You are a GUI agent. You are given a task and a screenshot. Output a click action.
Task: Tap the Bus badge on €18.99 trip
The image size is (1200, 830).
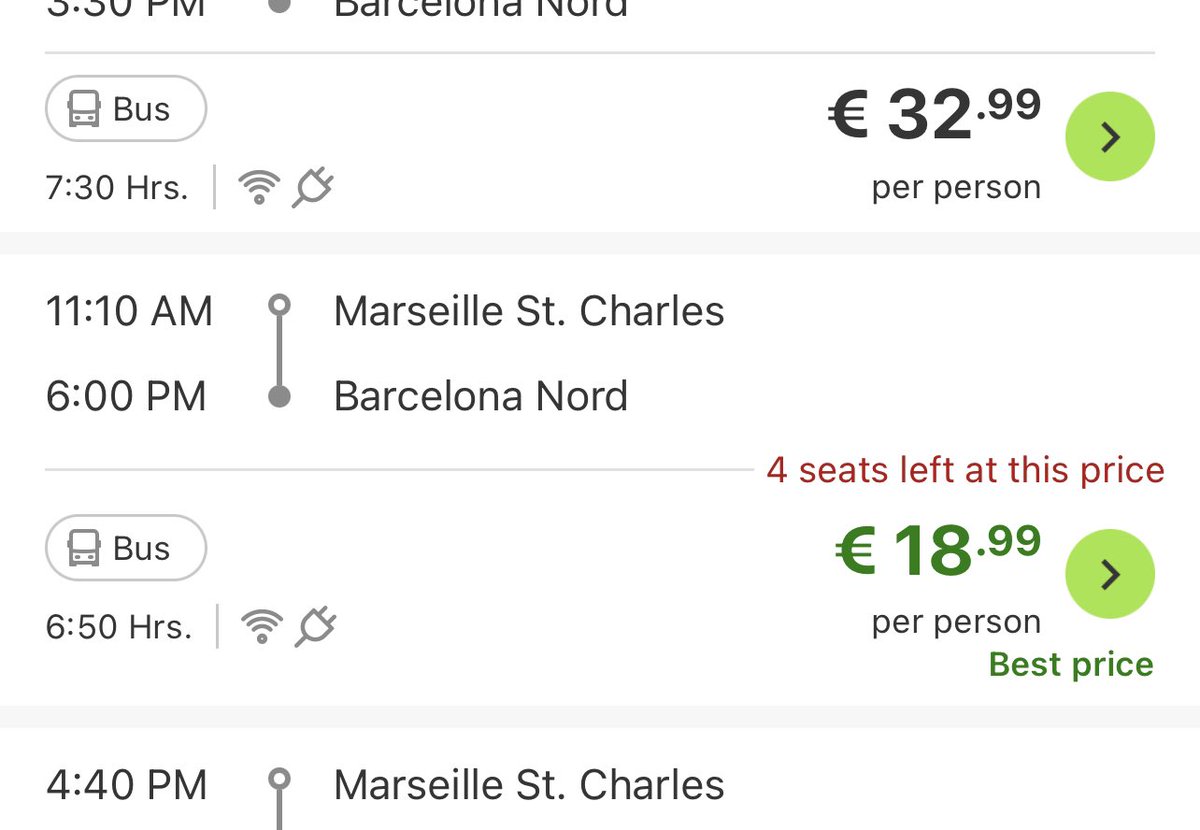point(126,548)
